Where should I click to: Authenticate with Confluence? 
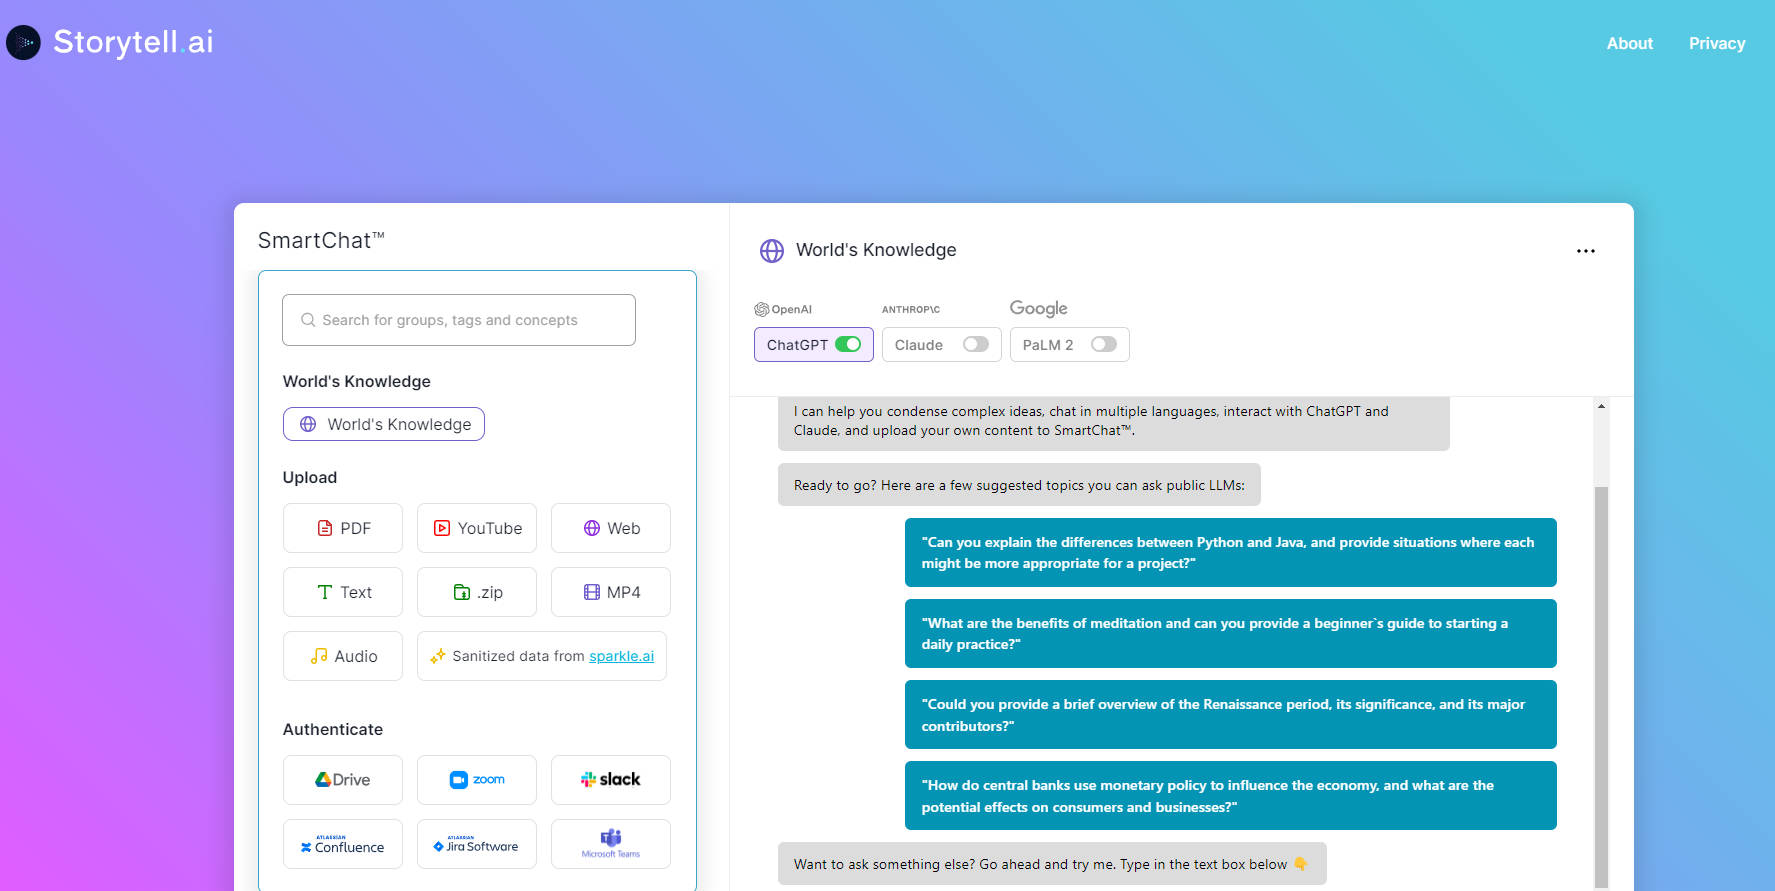click(343, 844)
